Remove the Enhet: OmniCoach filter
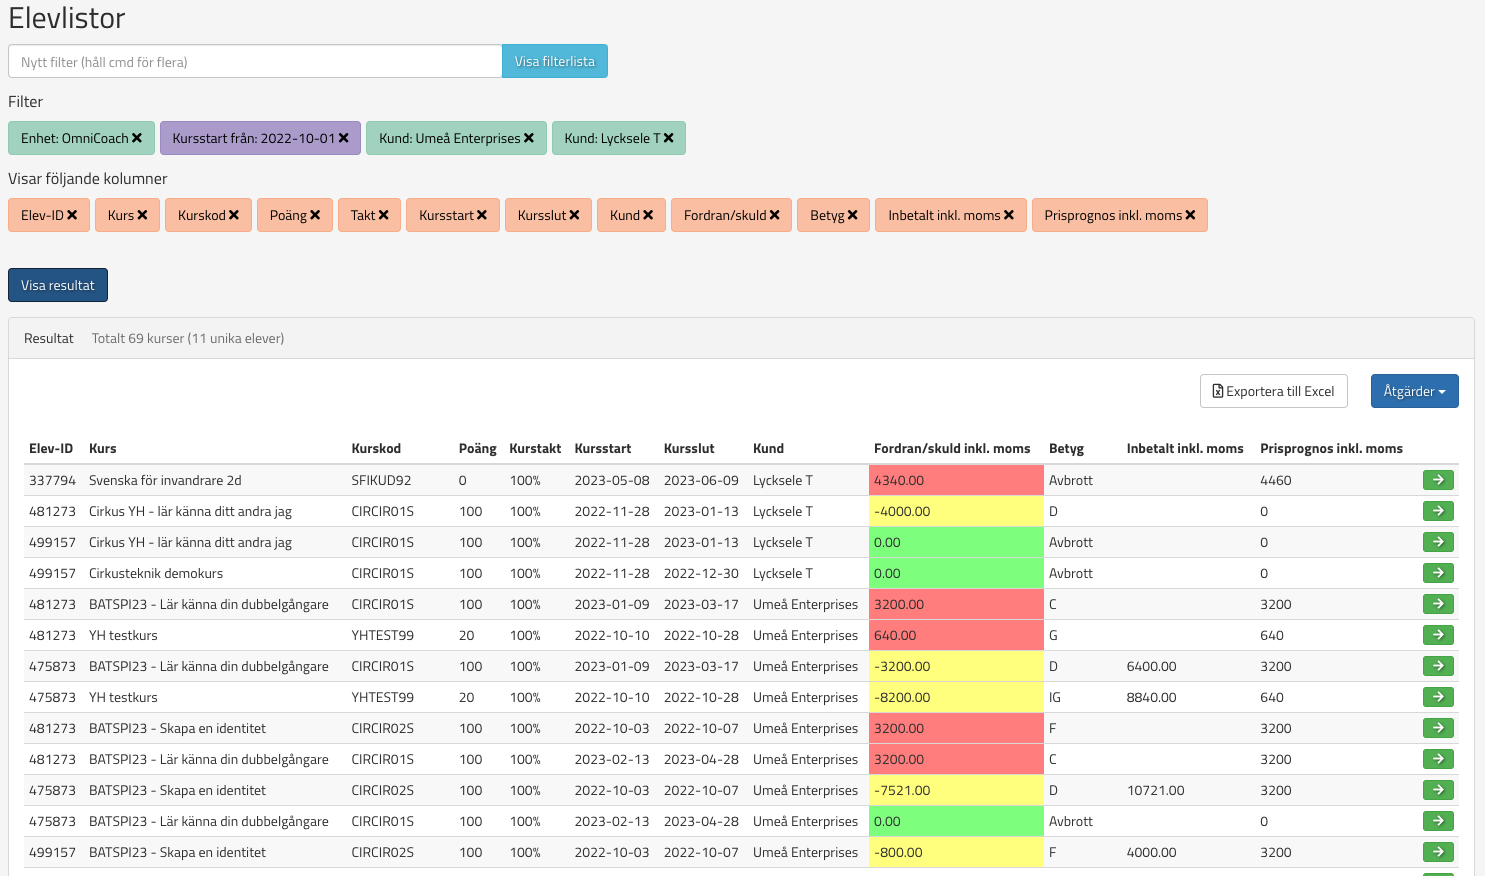 (137, 139)
